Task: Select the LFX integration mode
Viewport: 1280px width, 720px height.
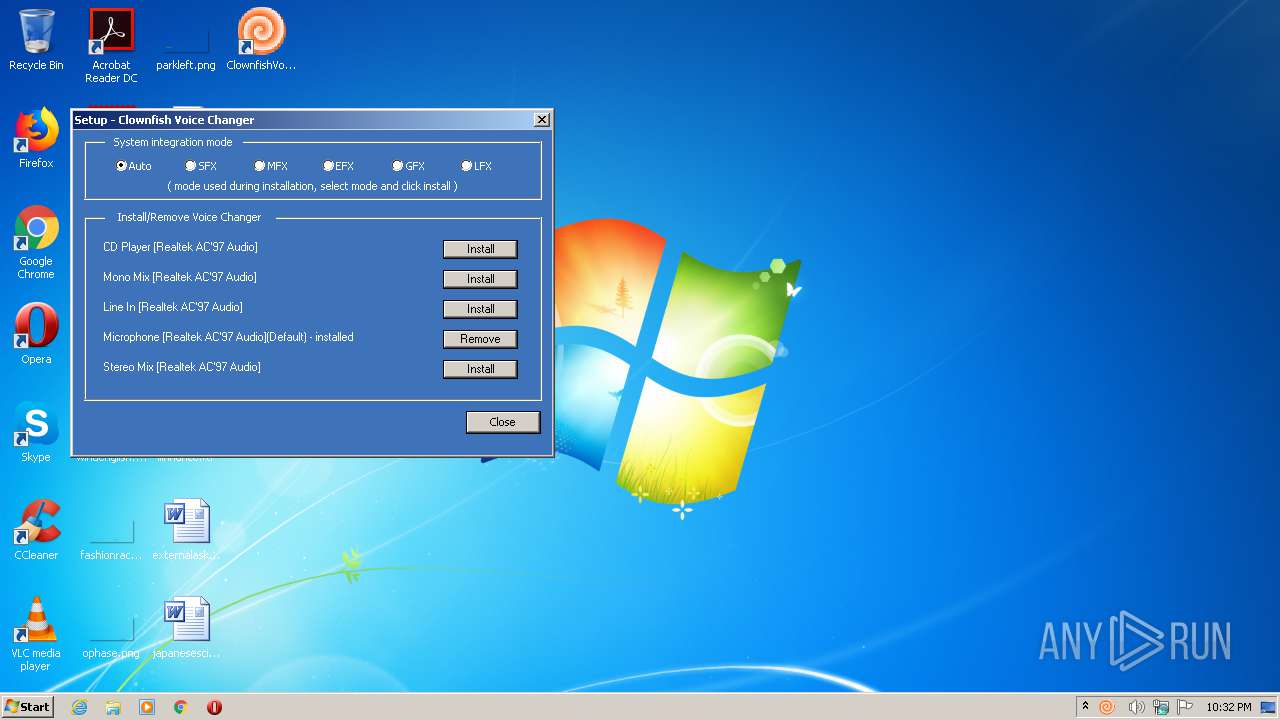Action: point(477,166)
